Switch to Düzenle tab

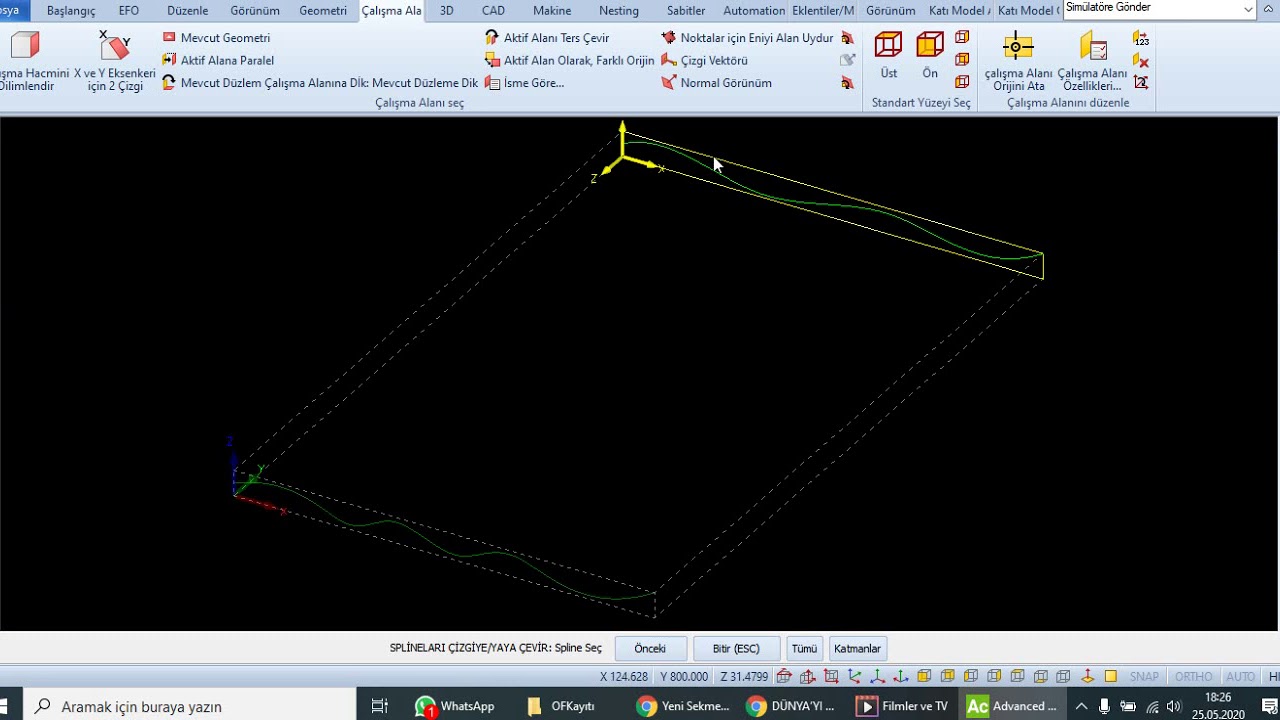pos(188,11)
